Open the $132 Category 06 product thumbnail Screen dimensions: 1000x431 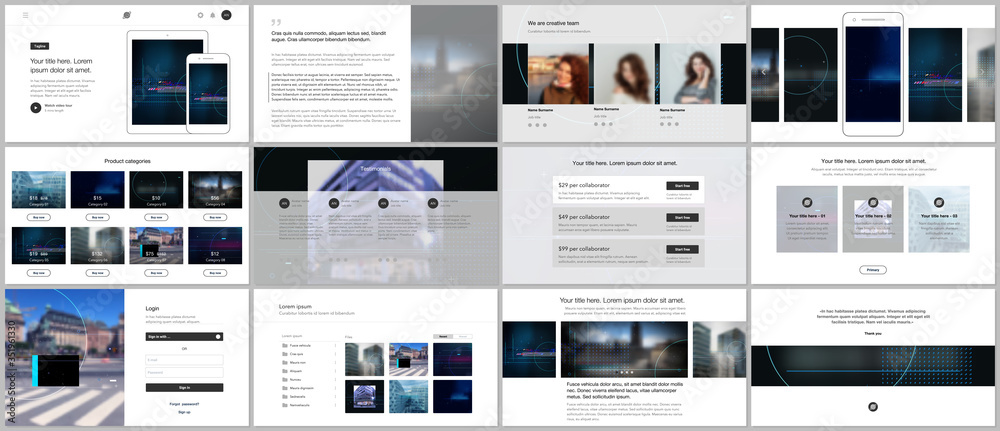coord(97,245)
